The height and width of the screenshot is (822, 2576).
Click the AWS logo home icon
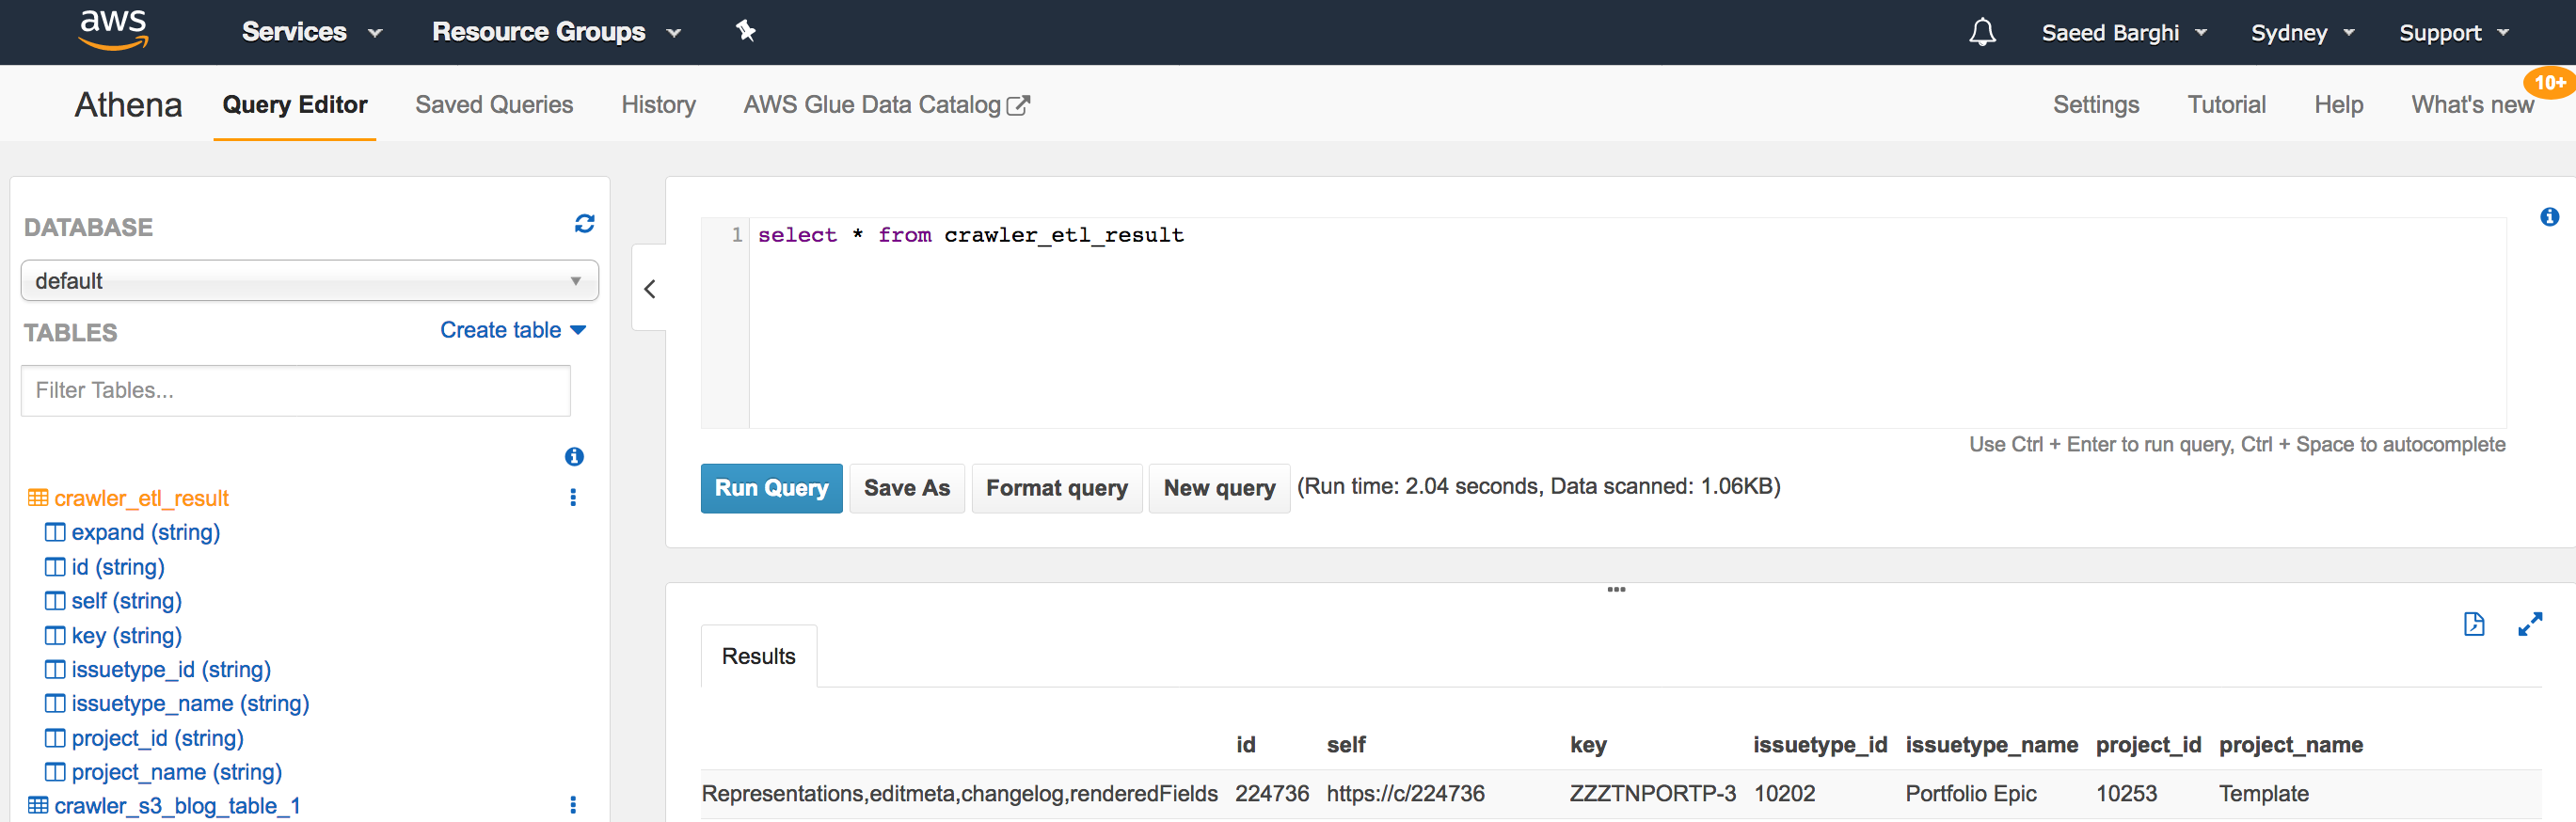(x=113, y=30)
